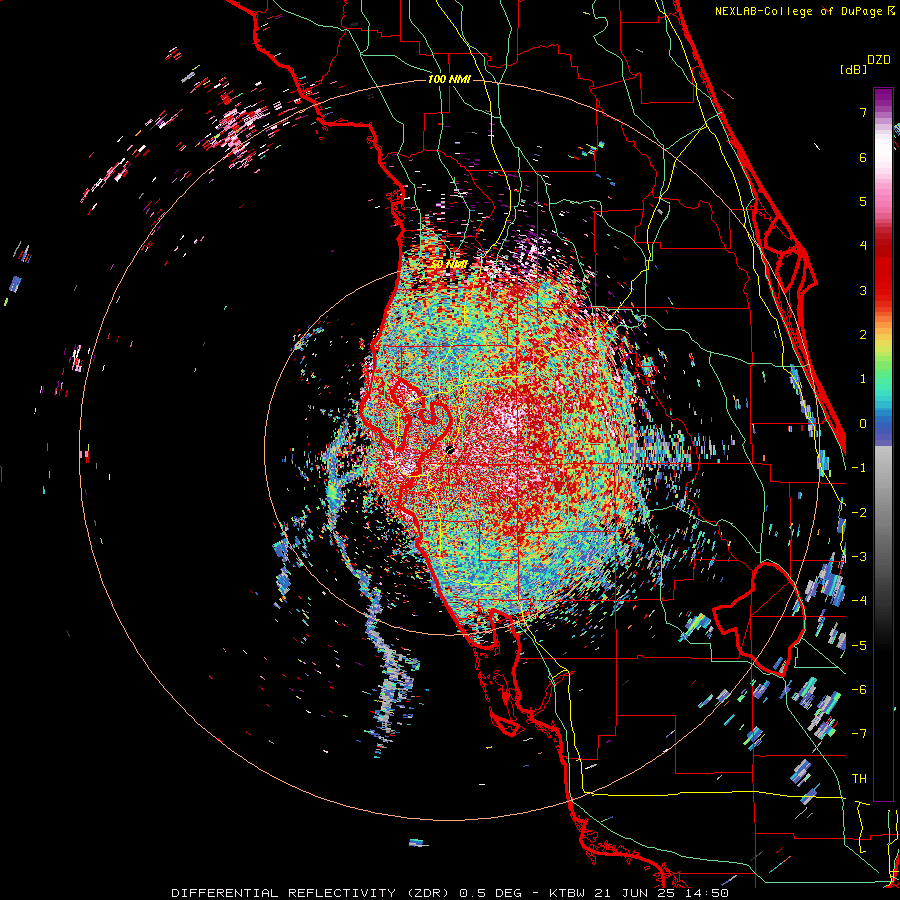This screenshot has width=900, height=900.
Task: Click the black radar site dot at center
Action: coord(451,451)
